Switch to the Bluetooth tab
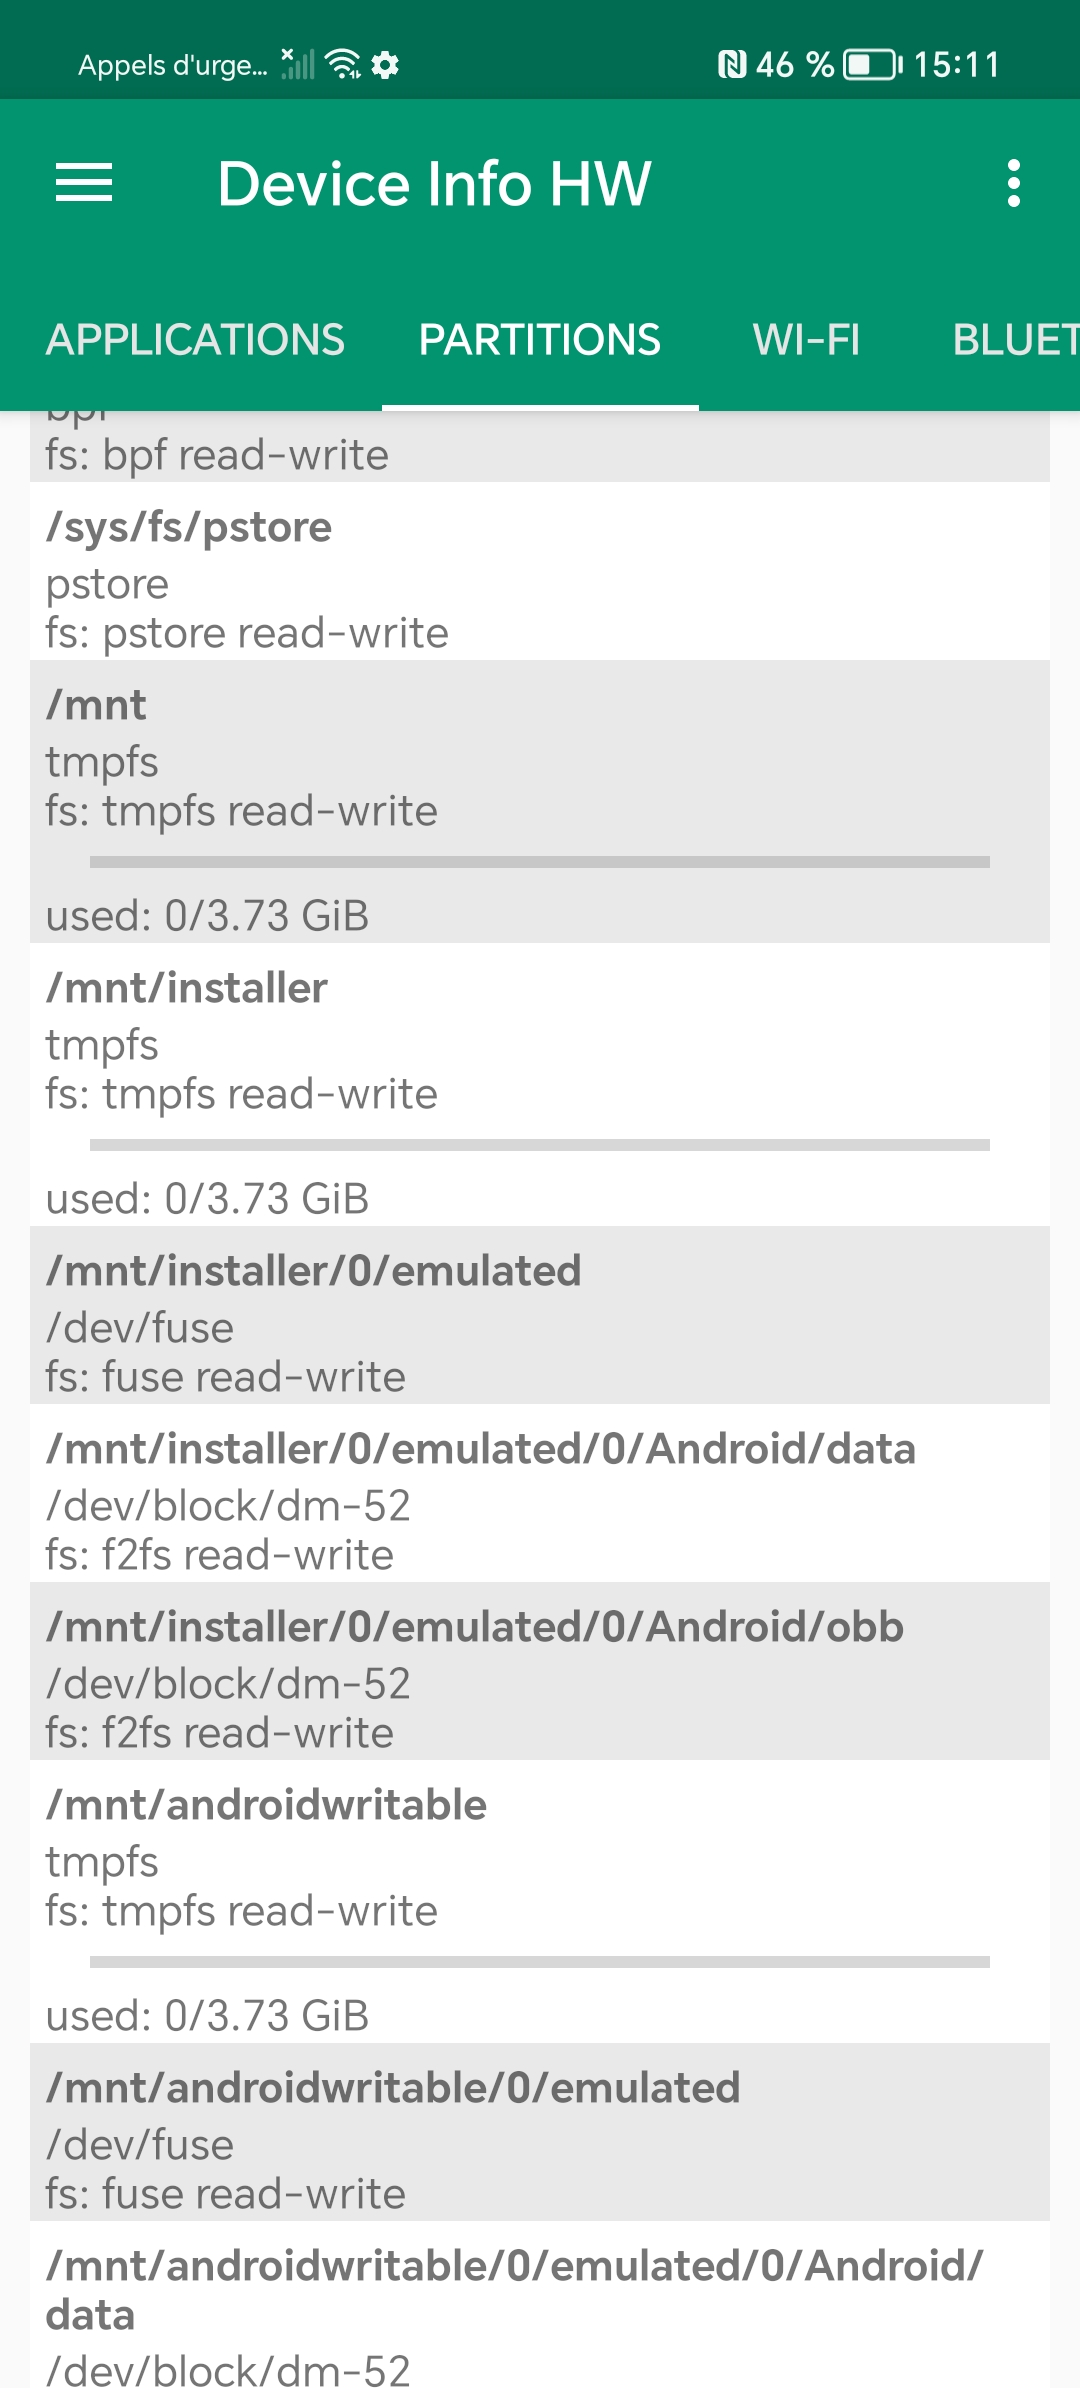The width and height of the screenshot is (1080, 2388). click(x=1014, y=340)
